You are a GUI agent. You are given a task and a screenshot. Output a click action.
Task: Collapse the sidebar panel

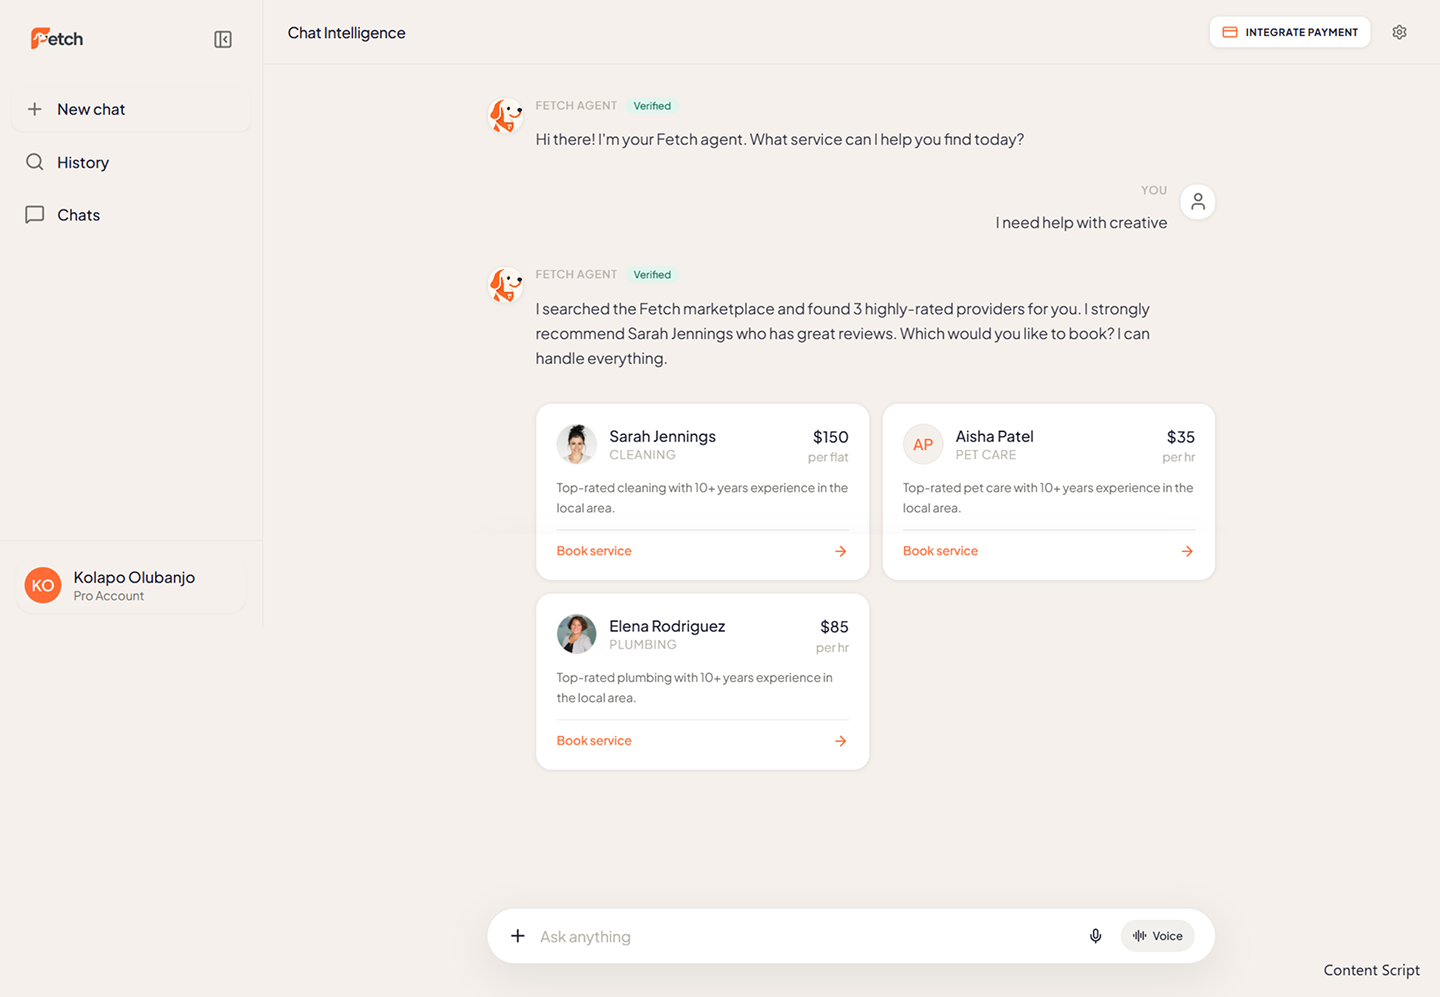pos(223,39)
